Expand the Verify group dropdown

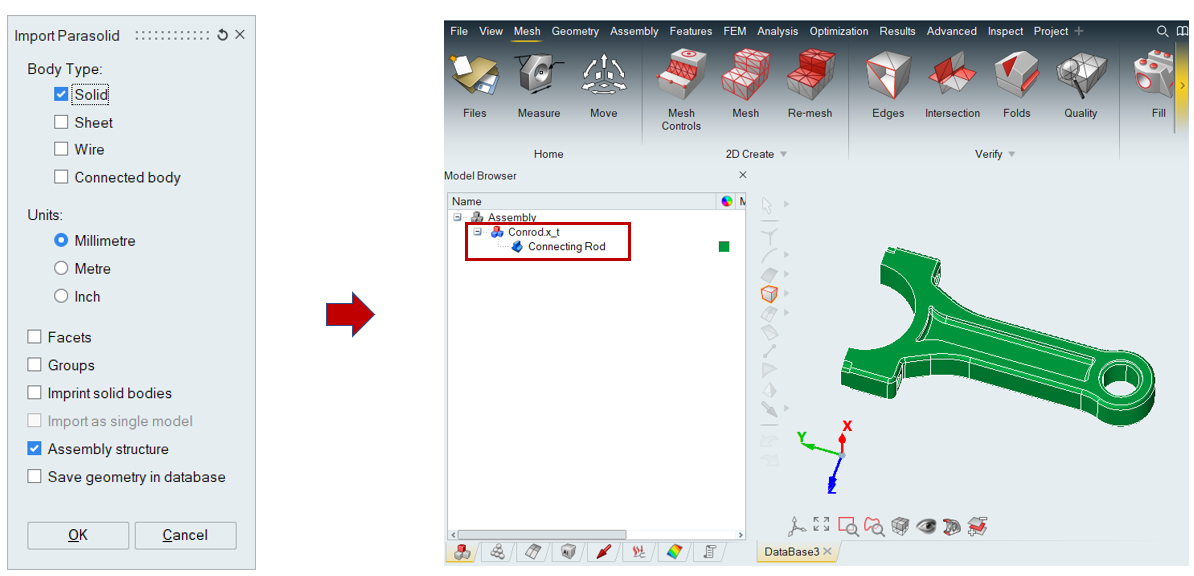pos(1012,154)
